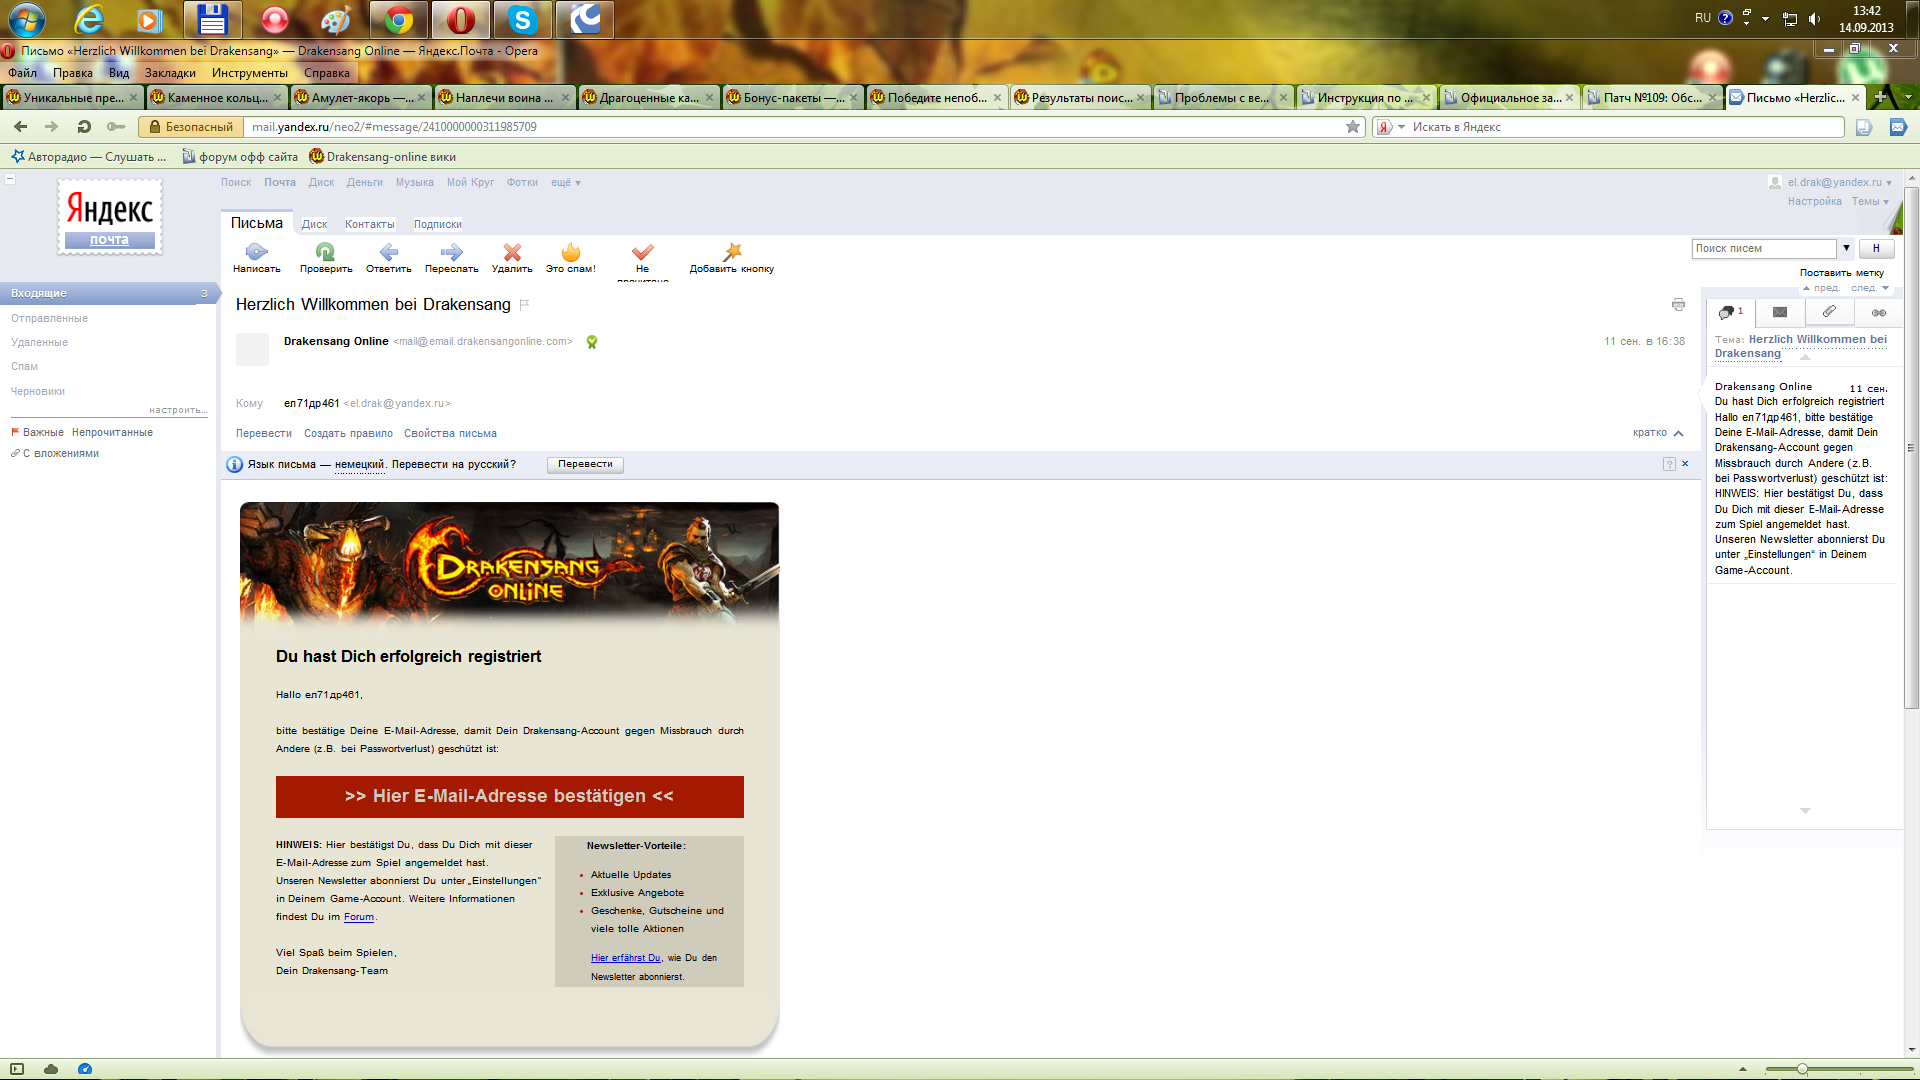The width and height of the screenshot is (1920, 1080).
Task: Launch Skype from the taskbar
Action: click(522, 19)
